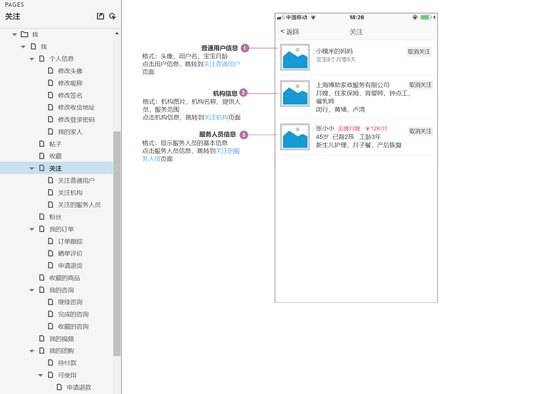The height and width of the screenshot is (394, 550).
Task: Click the image placeholder for 张小小
Action: pos(295,137)
